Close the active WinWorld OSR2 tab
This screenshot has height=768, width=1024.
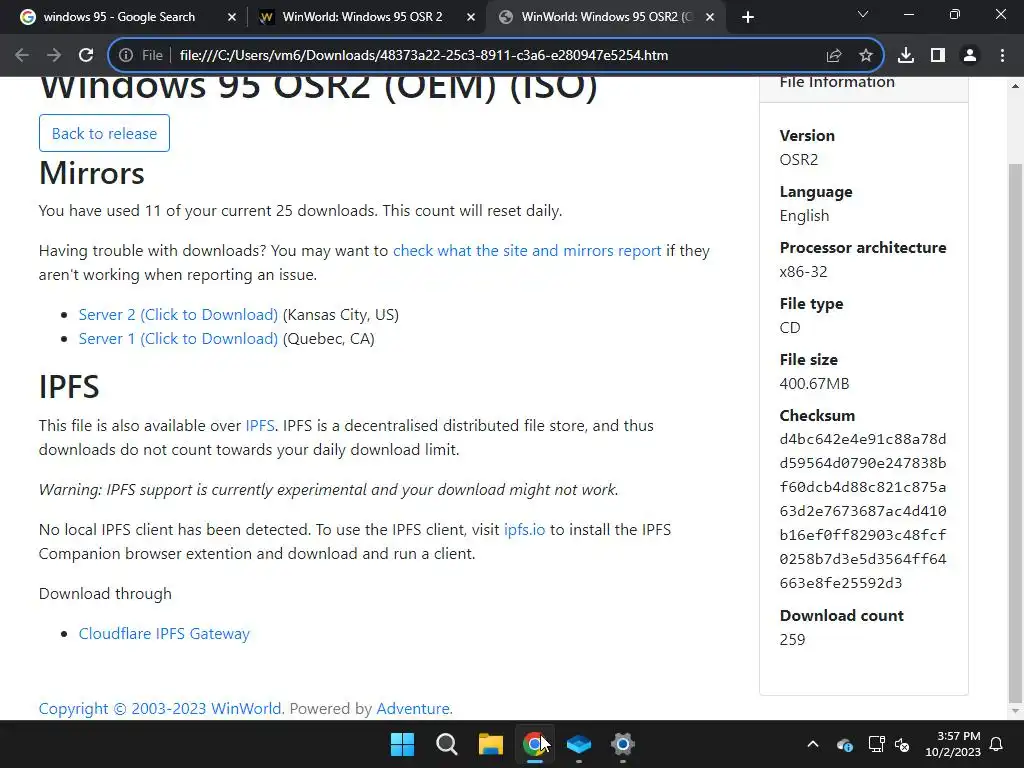tap(710, 18)
